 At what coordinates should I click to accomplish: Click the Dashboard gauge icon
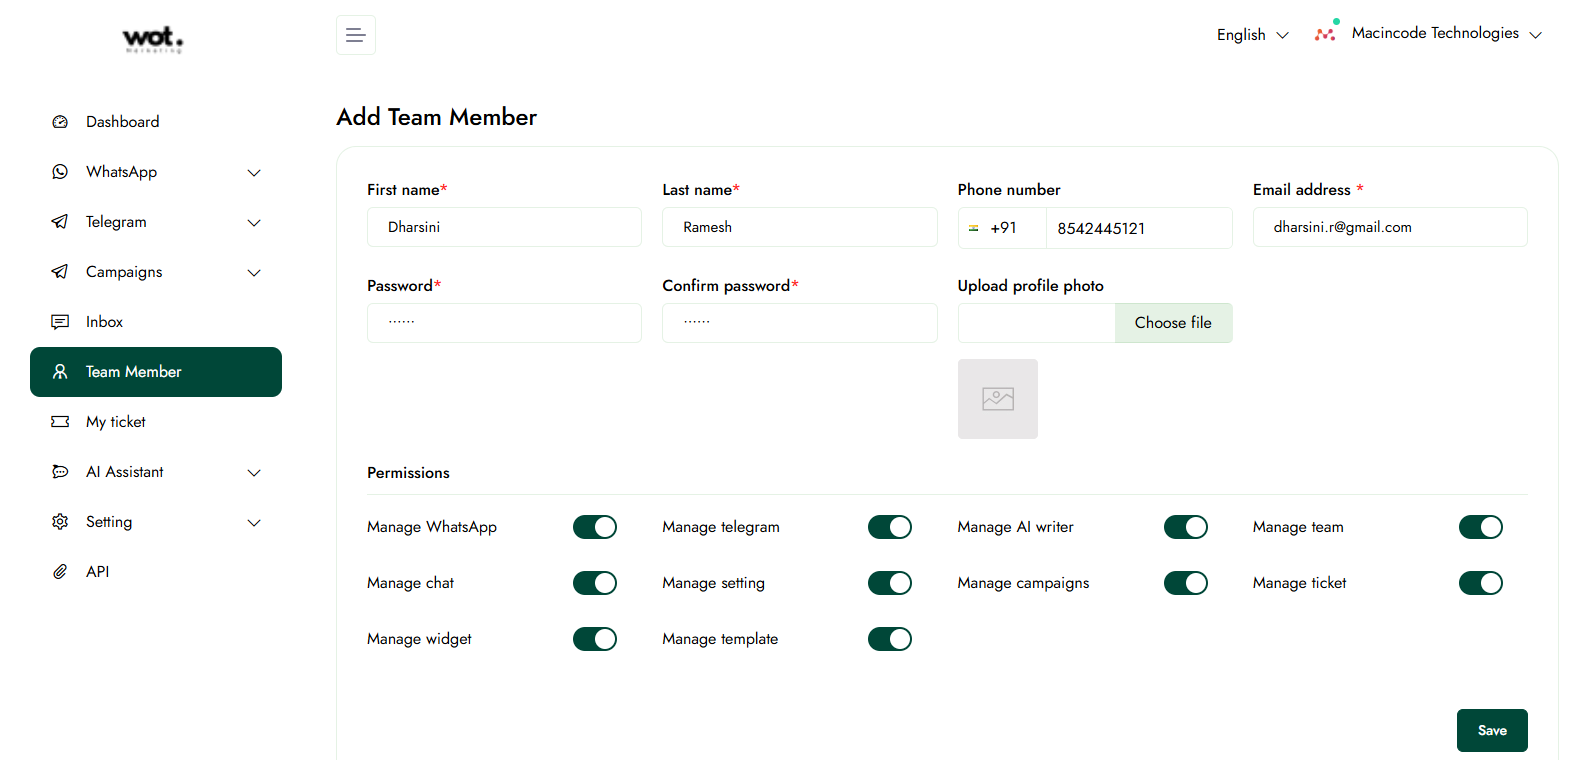(60, 122)
